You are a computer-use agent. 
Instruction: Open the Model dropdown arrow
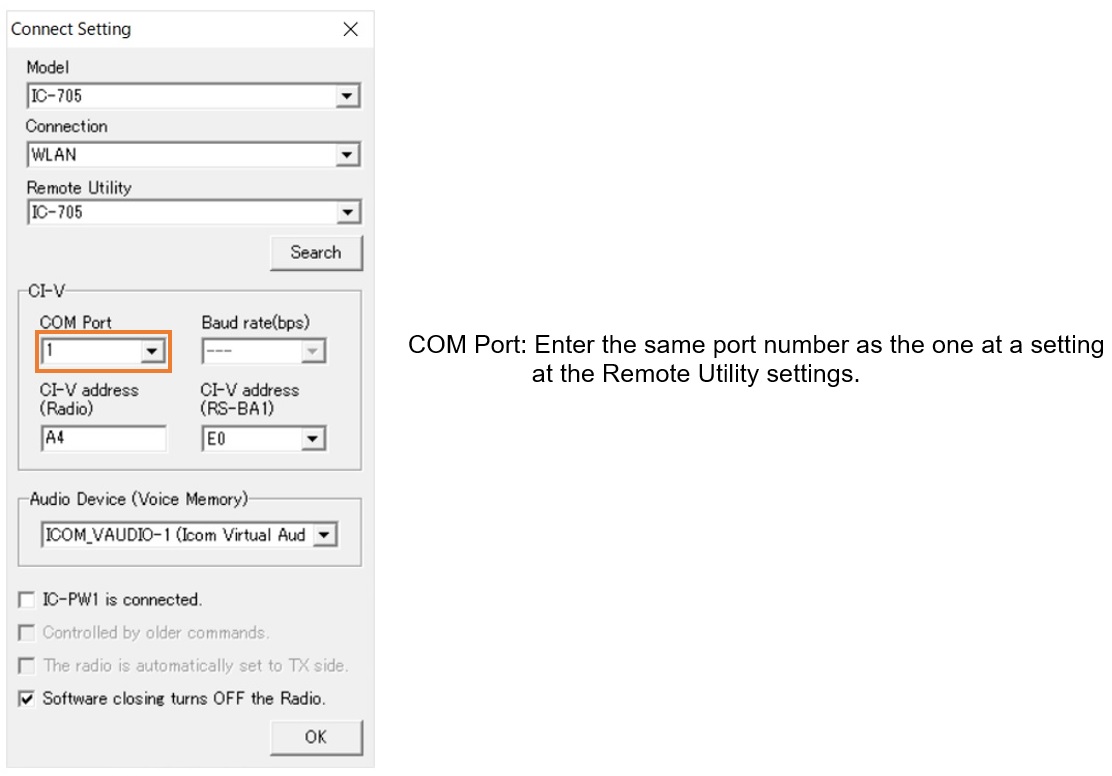coord(347,96)
